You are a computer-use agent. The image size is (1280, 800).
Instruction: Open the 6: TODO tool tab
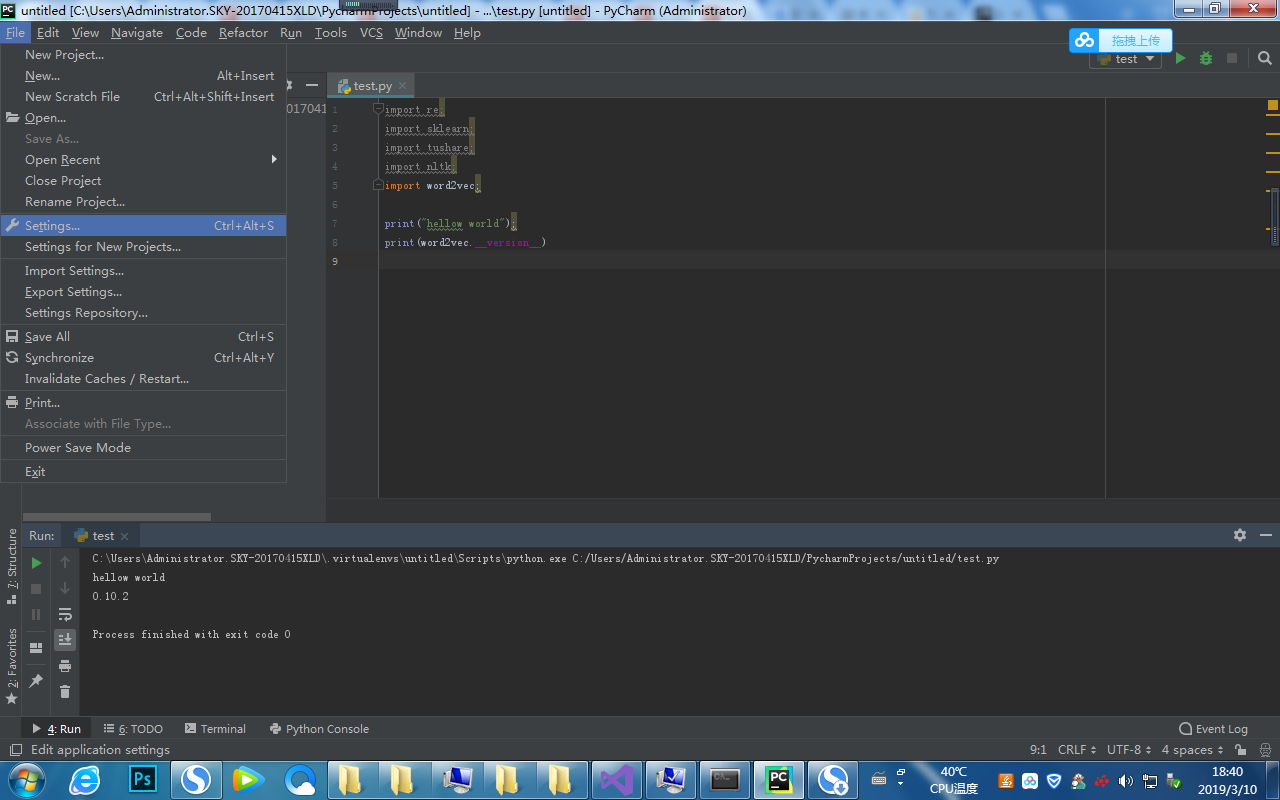point(133,729)
